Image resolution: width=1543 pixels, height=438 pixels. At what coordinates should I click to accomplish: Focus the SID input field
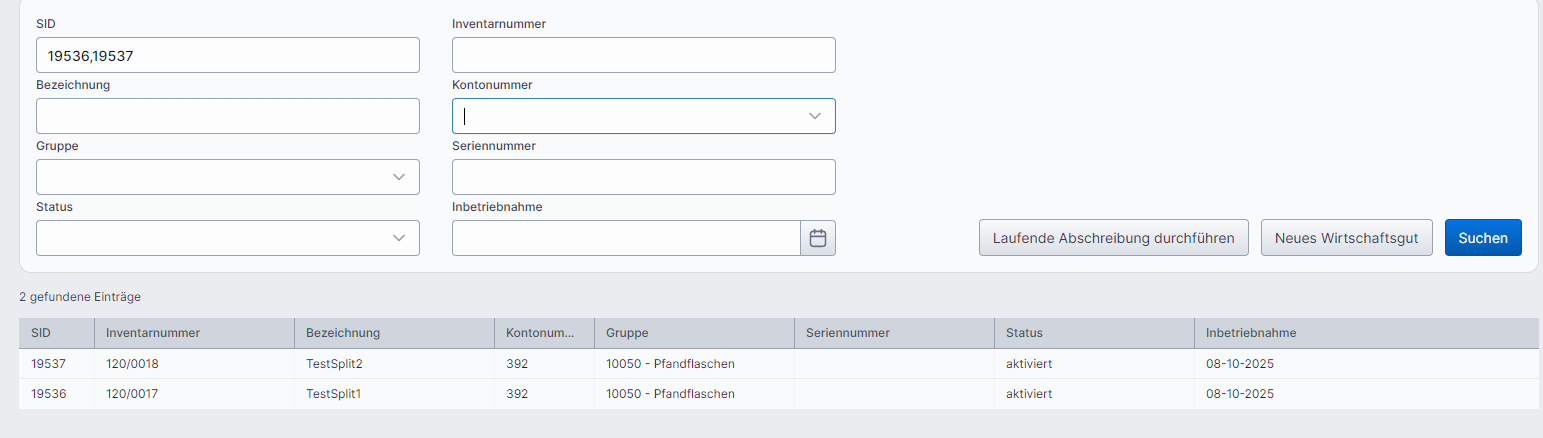pos(227,55)
